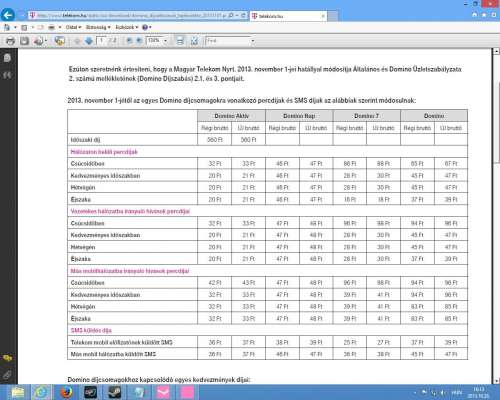Show hidden tray icons arrow

coord(415,392)
